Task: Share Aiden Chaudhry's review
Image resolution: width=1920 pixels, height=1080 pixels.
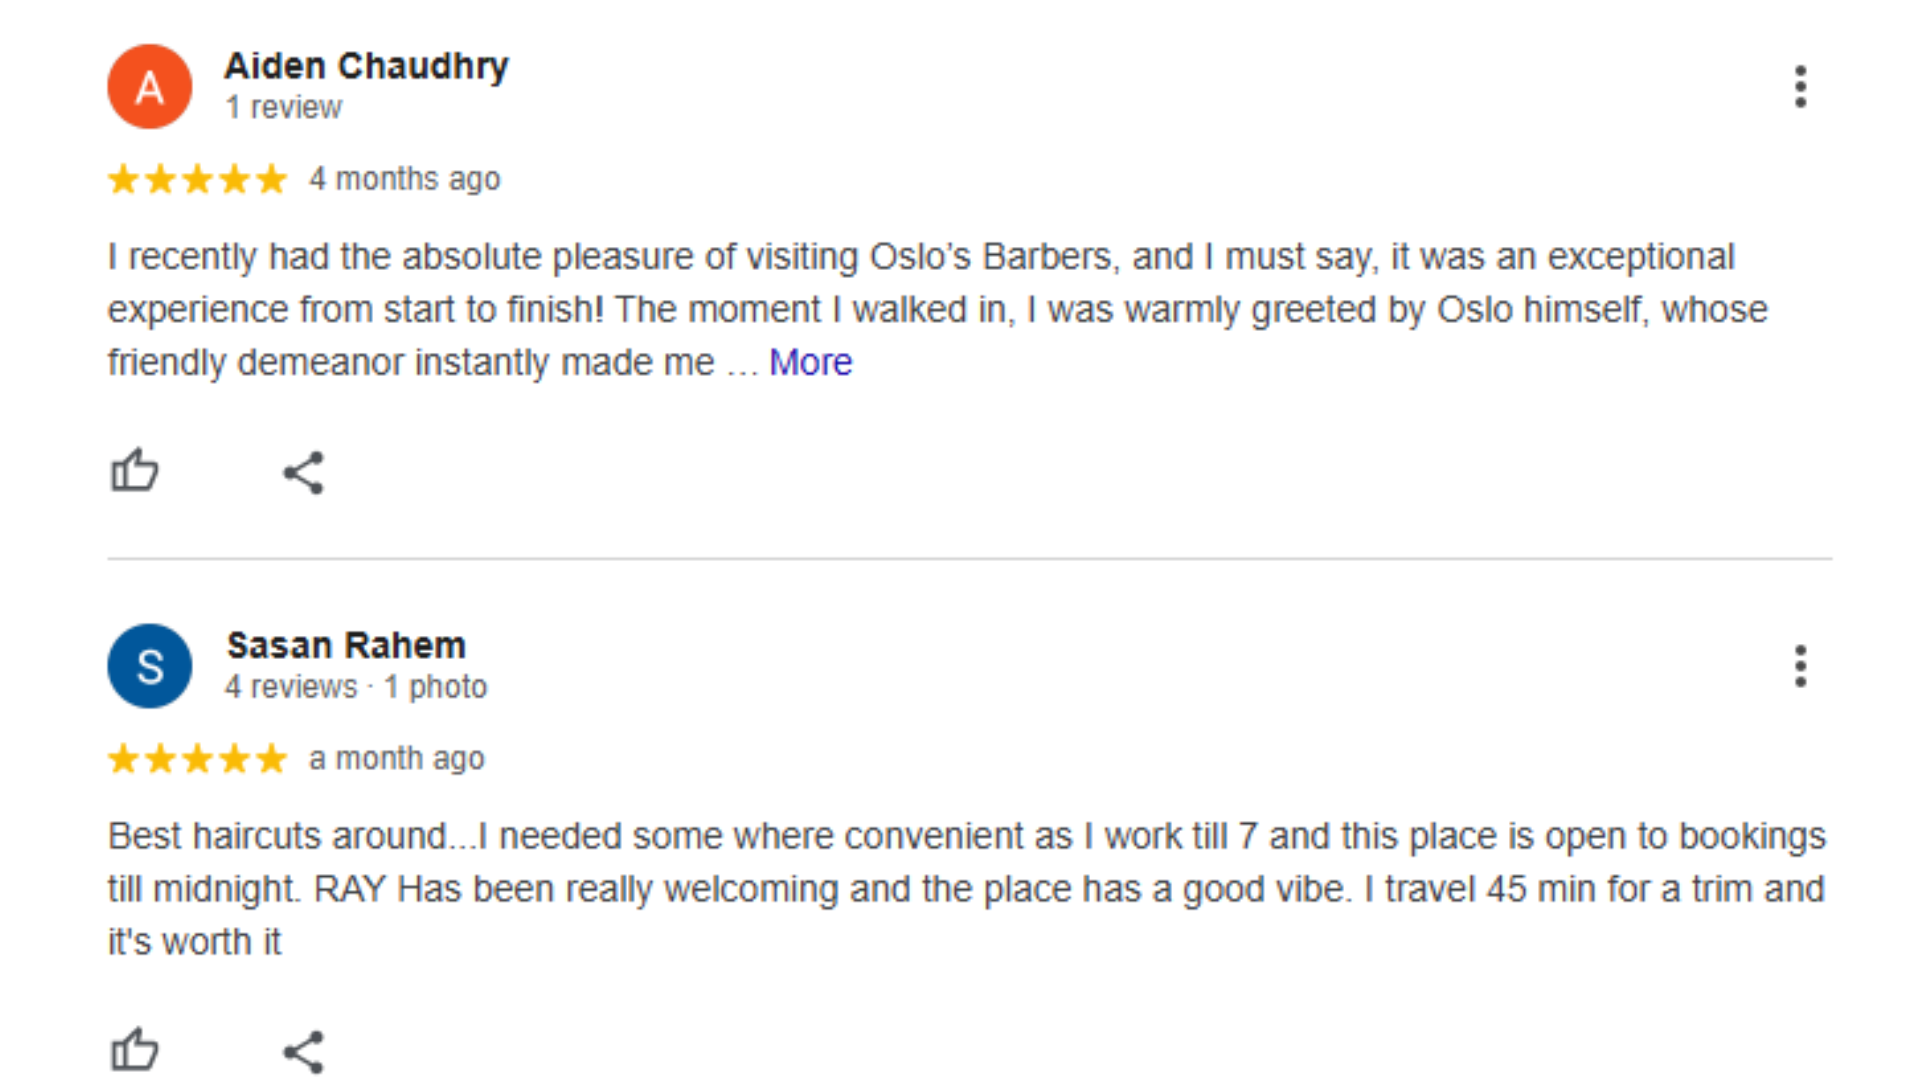Action: point(303,472)
